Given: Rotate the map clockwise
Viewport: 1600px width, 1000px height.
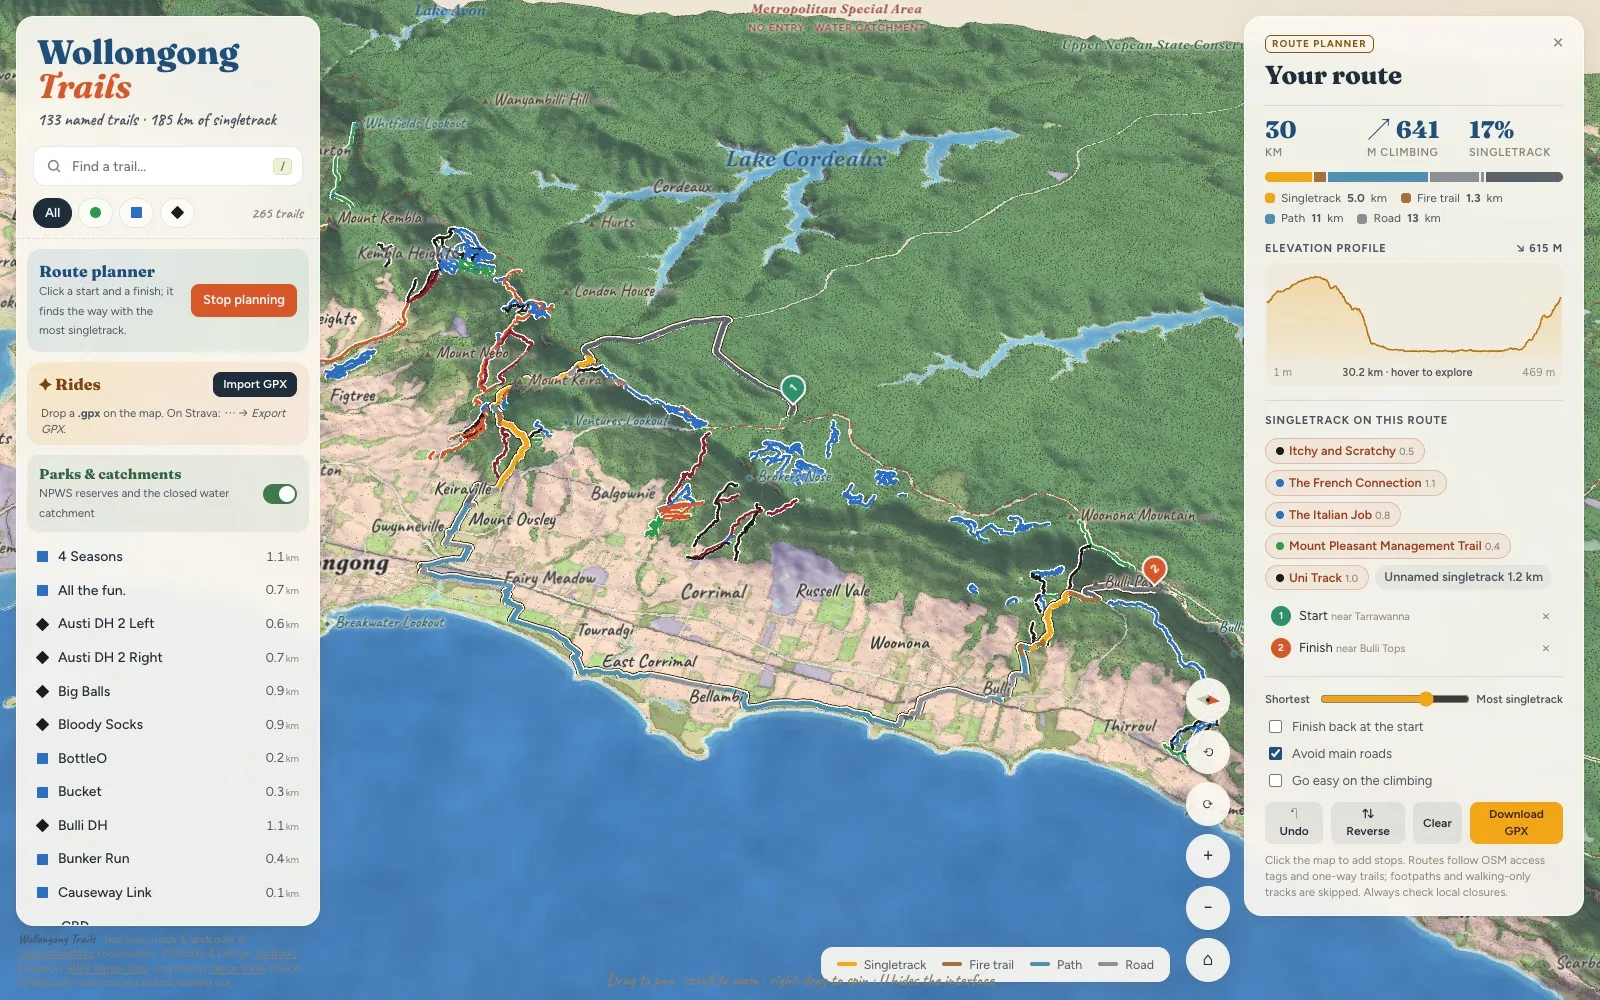Looking at the screenshot, I should click(x=1208, y=804).
